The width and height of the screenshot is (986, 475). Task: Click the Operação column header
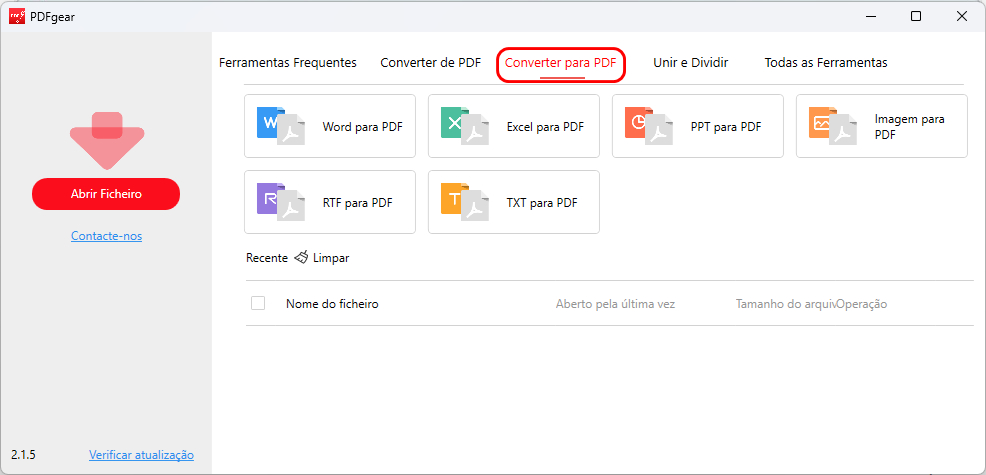point(861,304)
